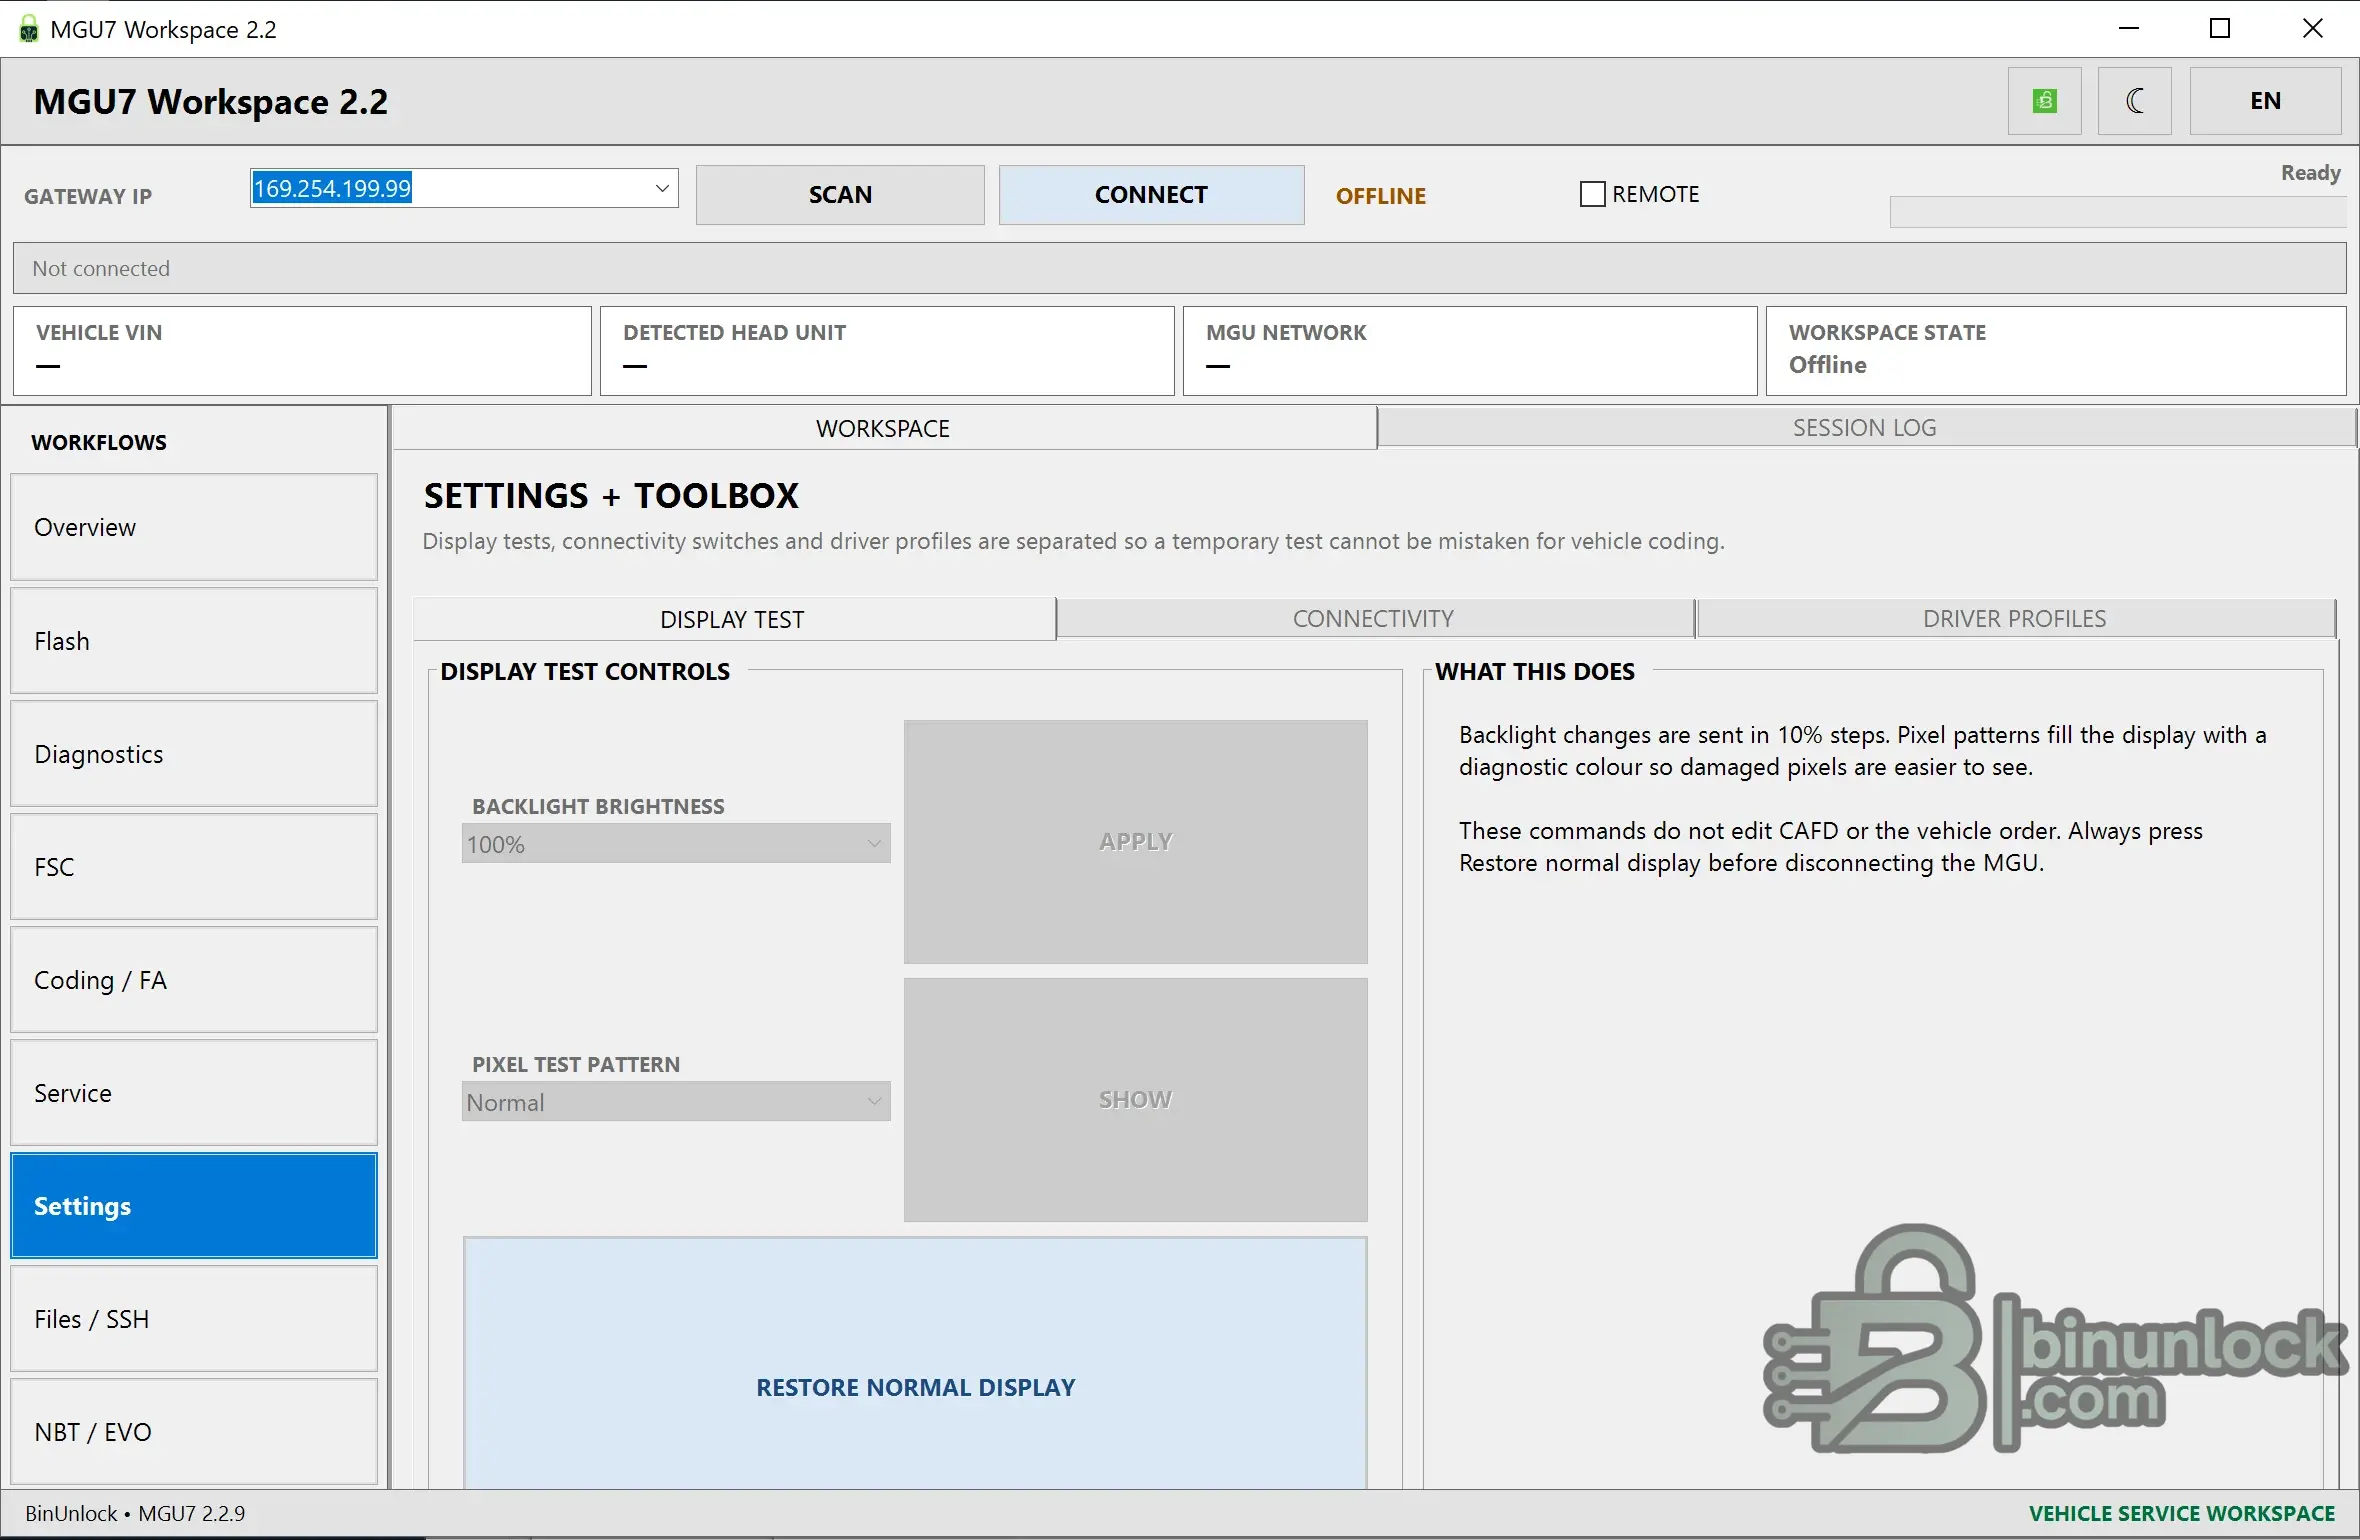This screenshot has height=1540, width=2360.
Task: Switch to the SESSION LOG tab
Action: click(1865, 428)
